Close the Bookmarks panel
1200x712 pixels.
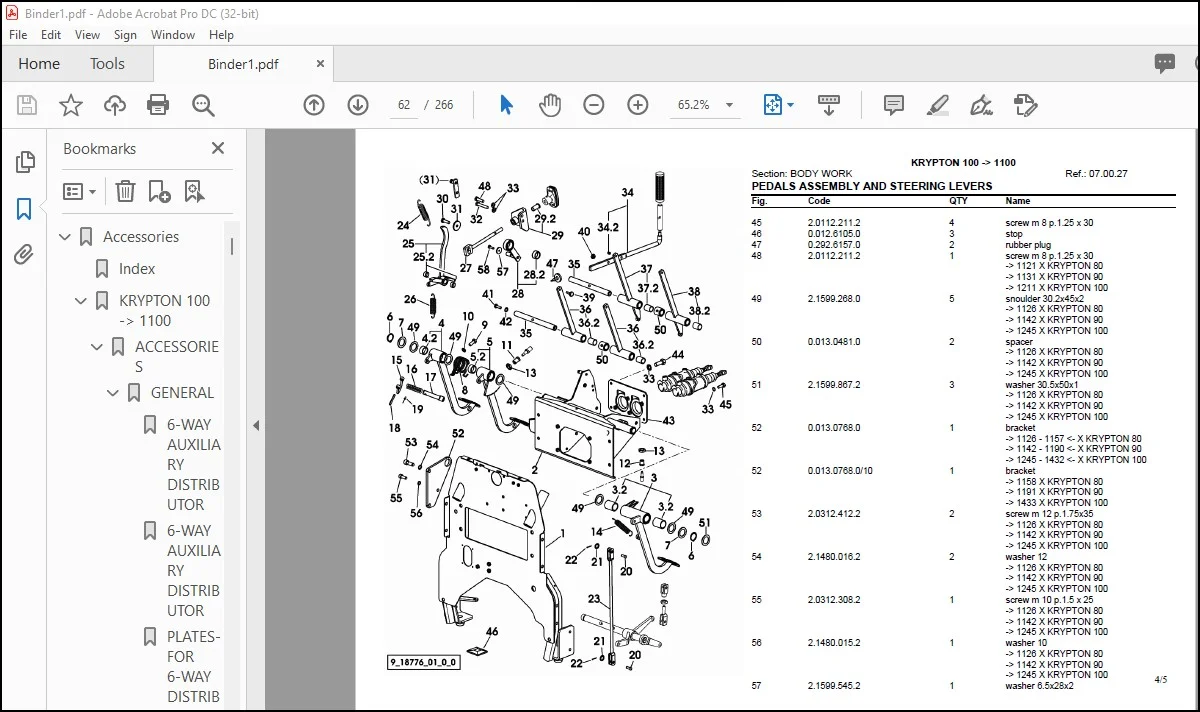coord(218,148)
